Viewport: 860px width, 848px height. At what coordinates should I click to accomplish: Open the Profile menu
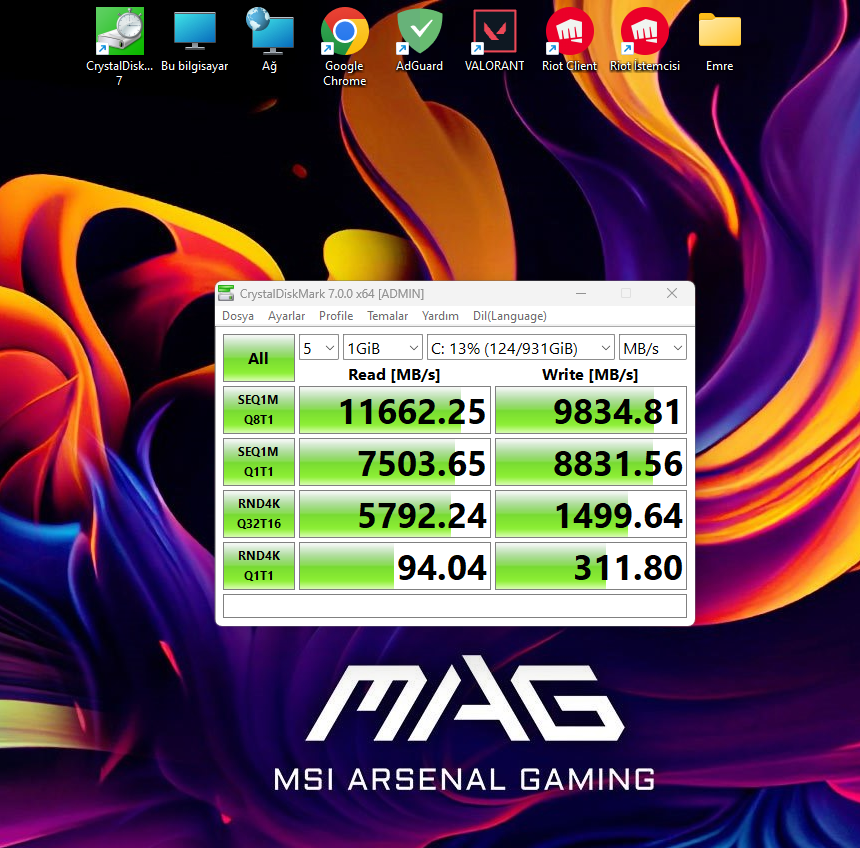[336, 316]
